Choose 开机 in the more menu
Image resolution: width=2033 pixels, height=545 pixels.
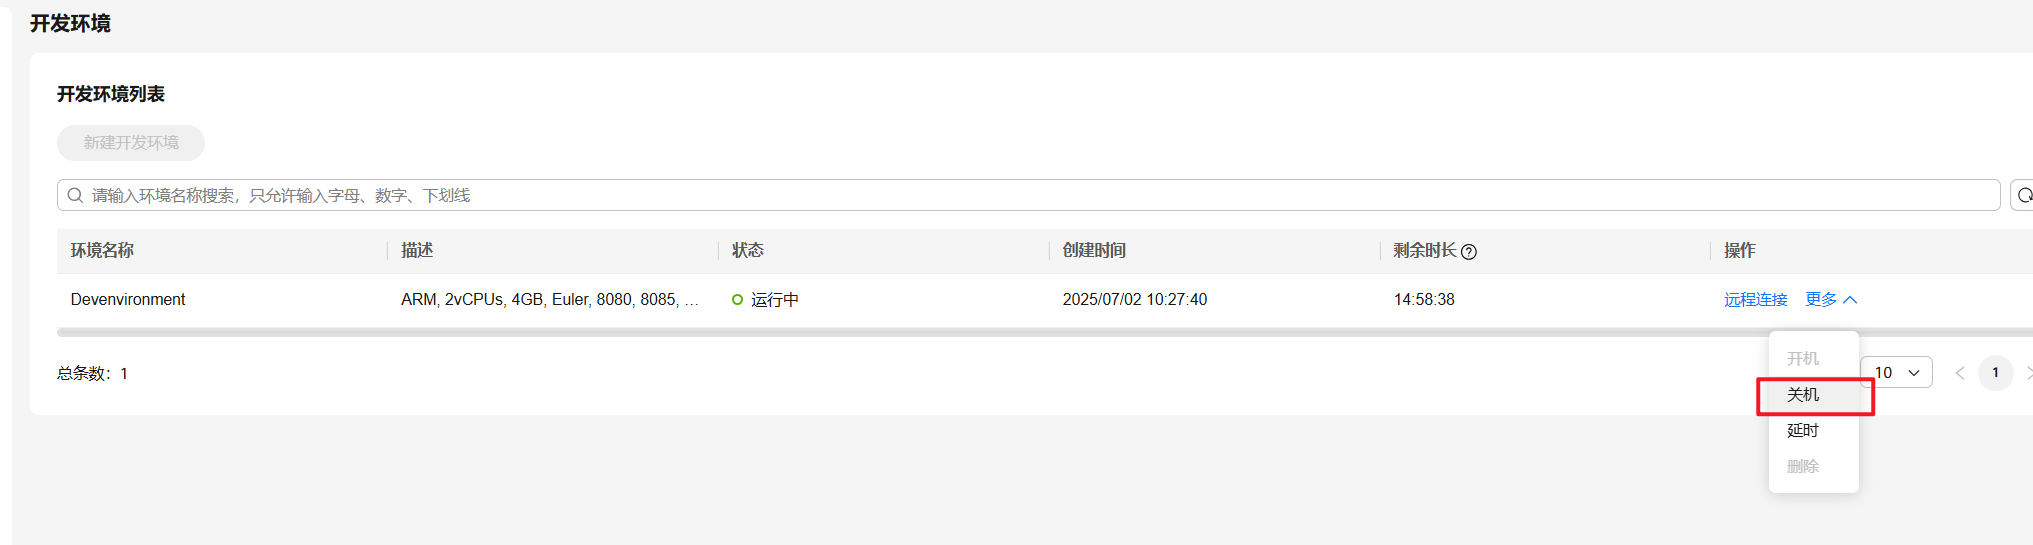(1803, 359)
